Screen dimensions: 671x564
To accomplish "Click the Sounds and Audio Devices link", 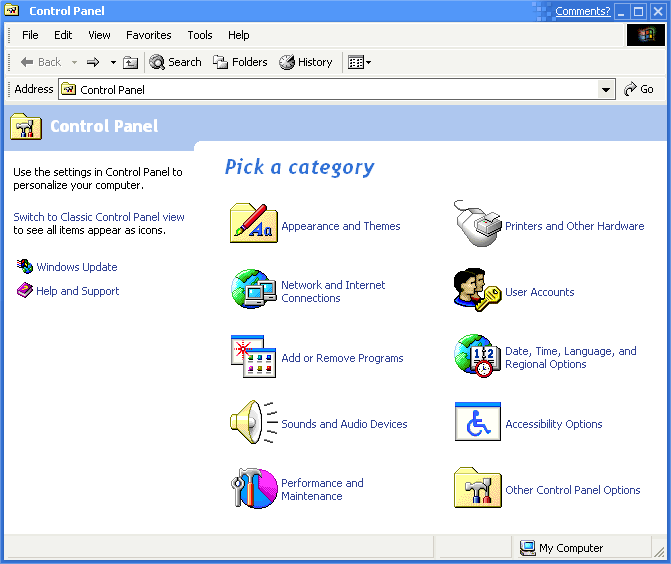I will 344,424.
